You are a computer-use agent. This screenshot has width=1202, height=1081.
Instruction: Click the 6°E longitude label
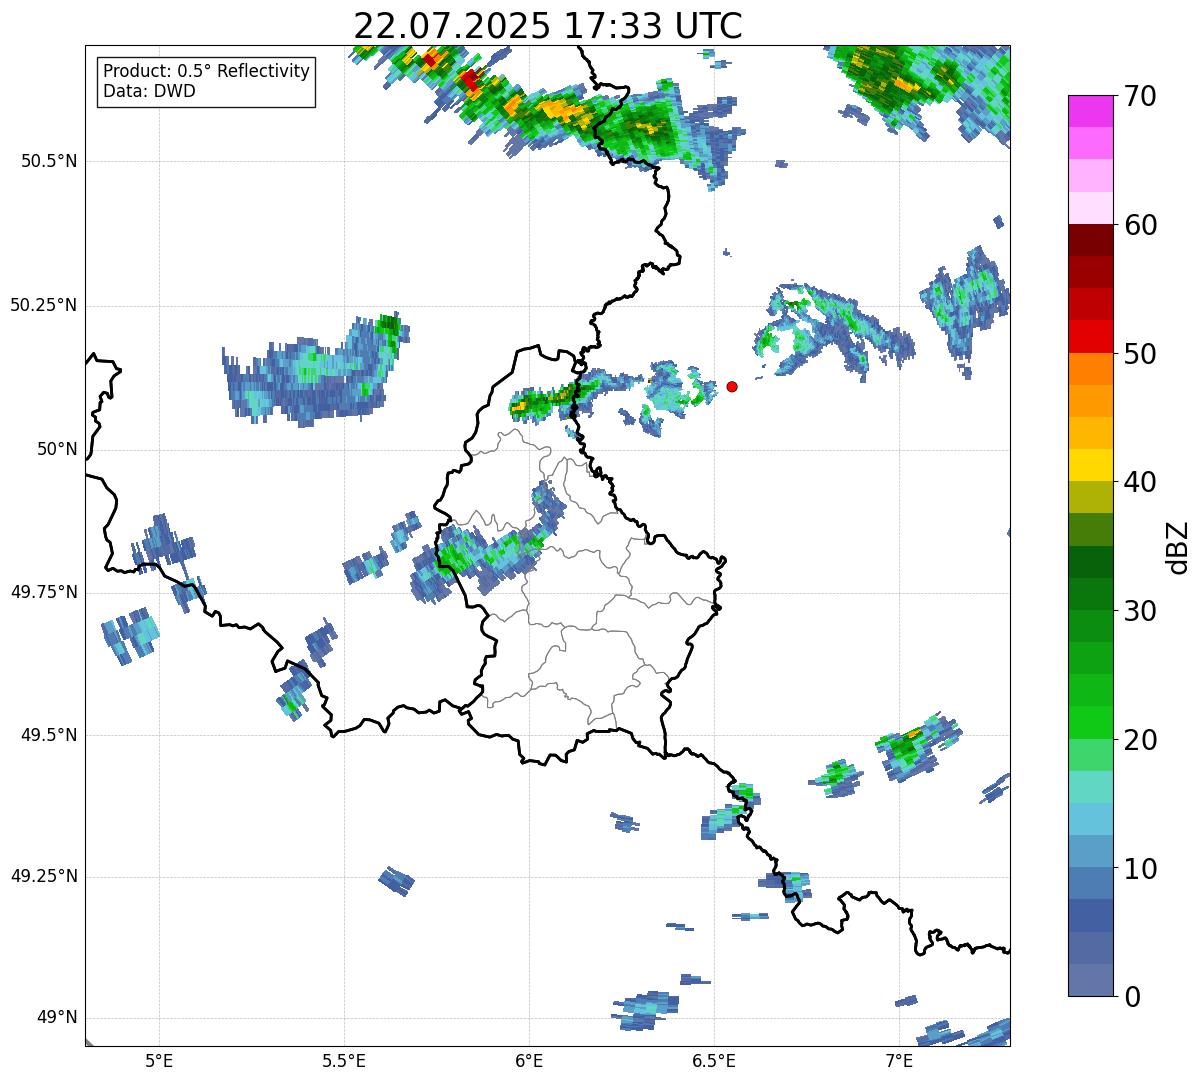point(529,1060)
